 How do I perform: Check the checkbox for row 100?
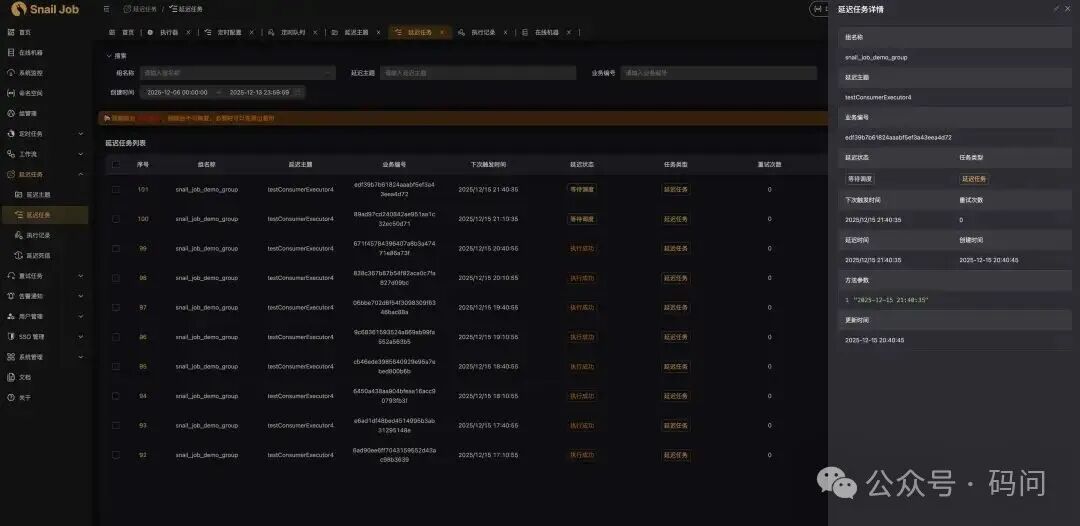pos(116,219)
